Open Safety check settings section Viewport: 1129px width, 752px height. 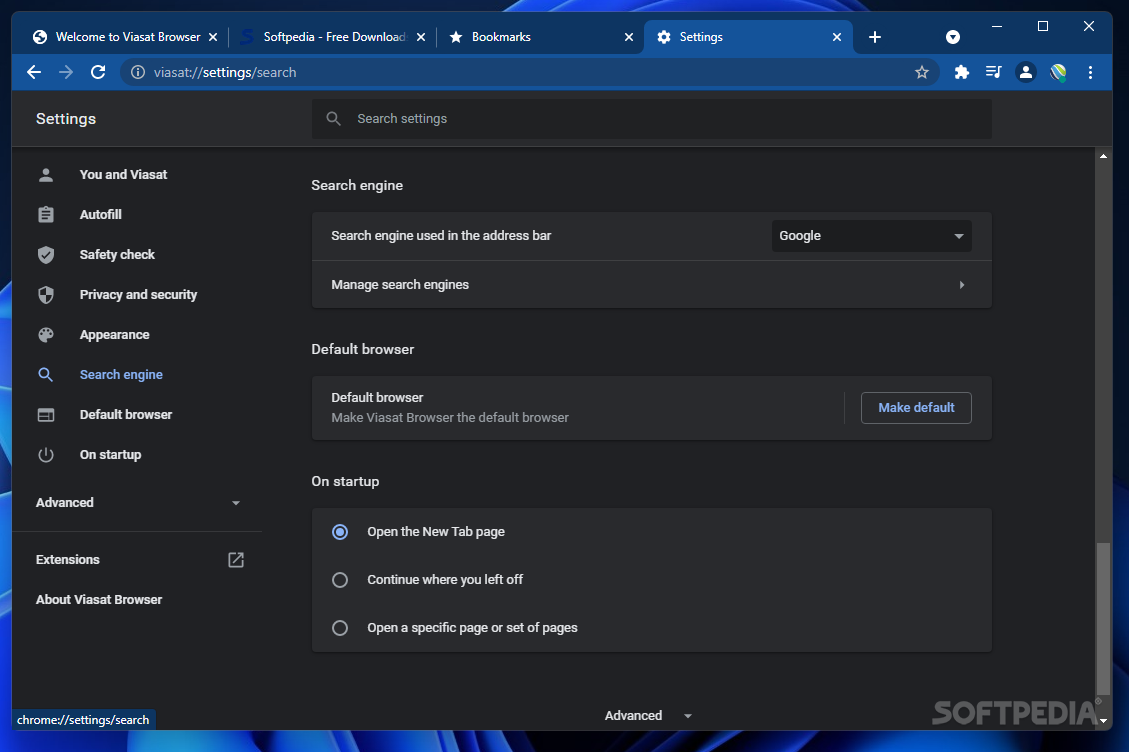[117, 254]
